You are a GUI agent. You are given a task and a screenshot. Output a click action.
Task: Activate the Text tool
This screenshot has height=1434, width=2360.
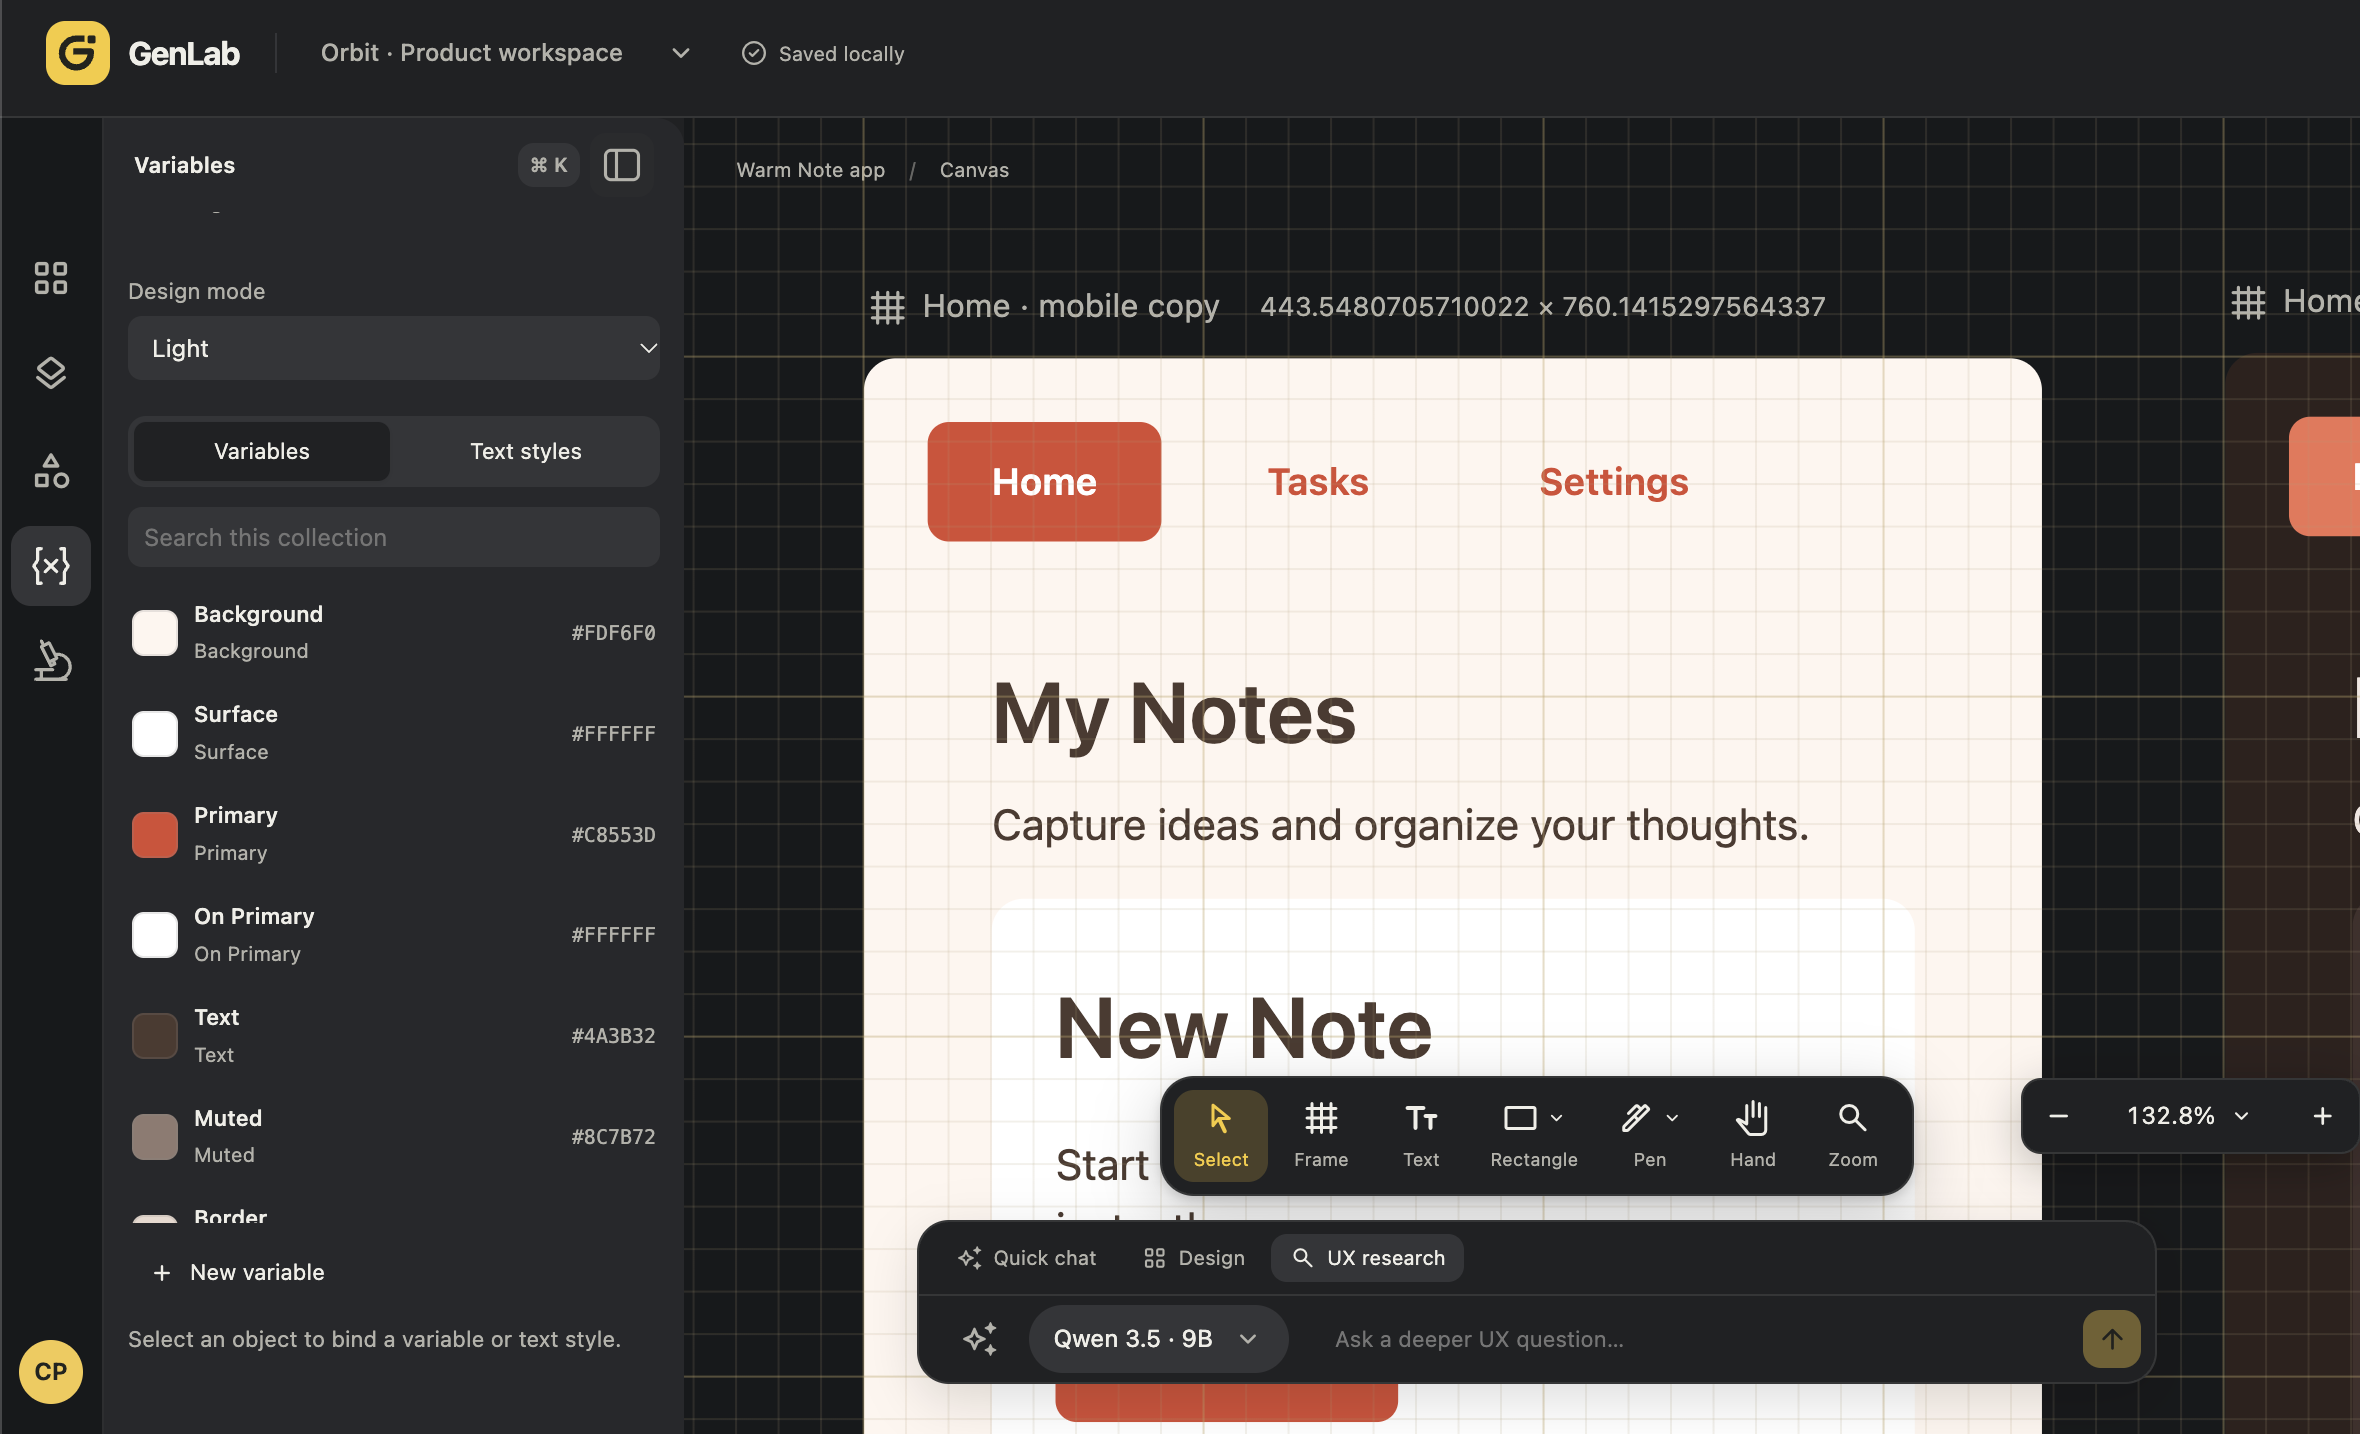(1420, 1135)
